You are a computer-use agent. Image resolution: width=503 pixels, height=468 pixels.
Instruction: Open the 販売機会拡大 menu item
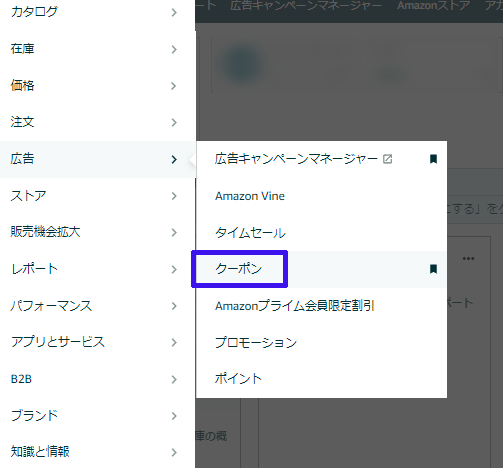[x=97, y=232]
